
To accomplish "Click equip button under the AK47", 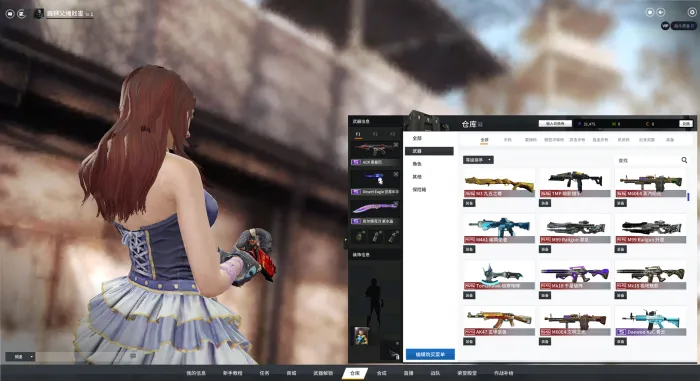I will [469, 342].
